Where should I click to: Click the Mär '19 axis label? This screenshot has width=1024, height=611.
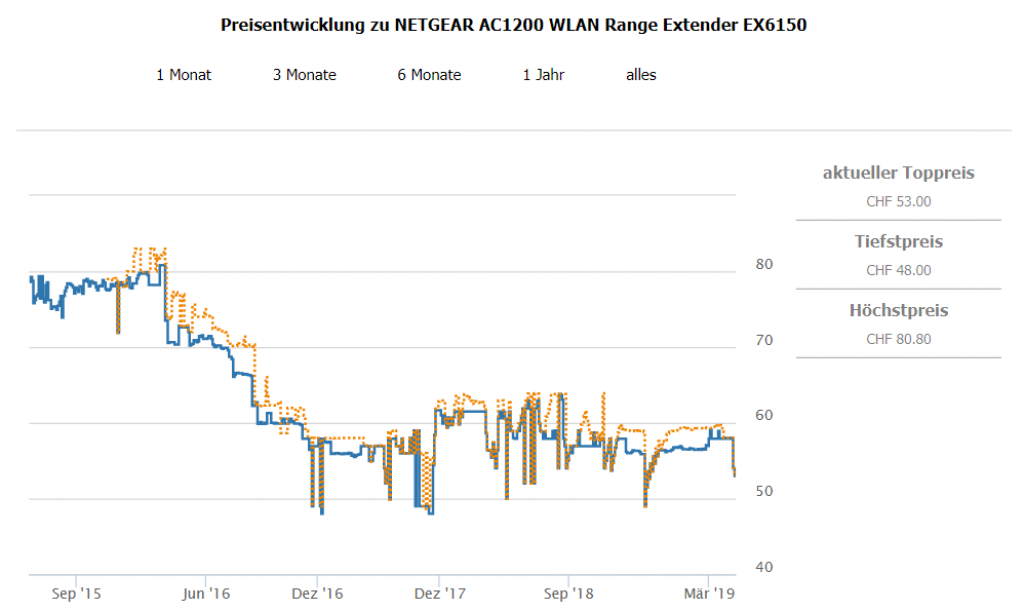tap(708, 593)
